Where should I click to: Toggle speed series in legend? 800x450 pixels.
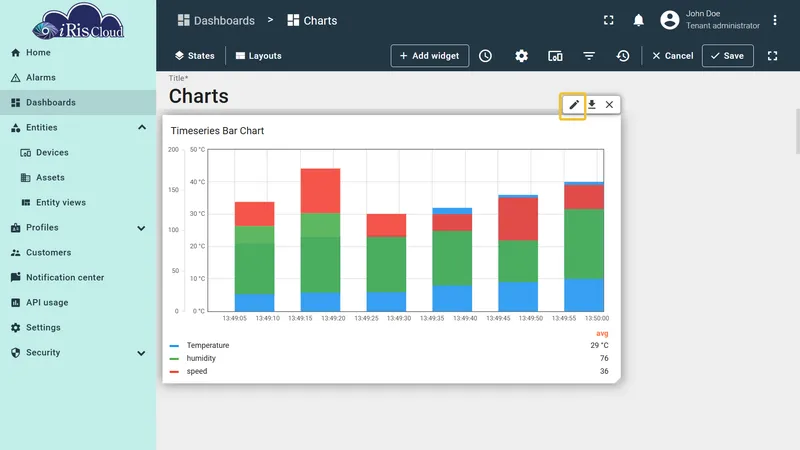196,371
